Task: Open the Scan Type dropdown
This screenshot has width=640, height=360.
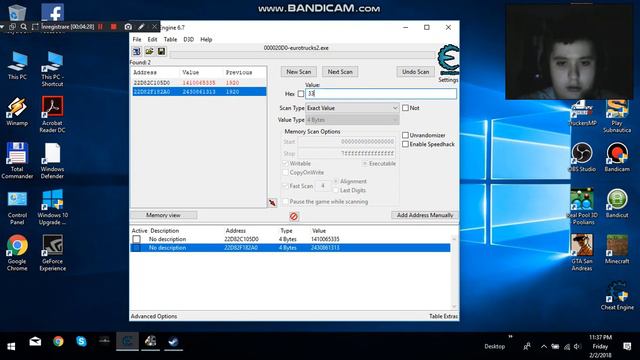Action: point(352,108)
